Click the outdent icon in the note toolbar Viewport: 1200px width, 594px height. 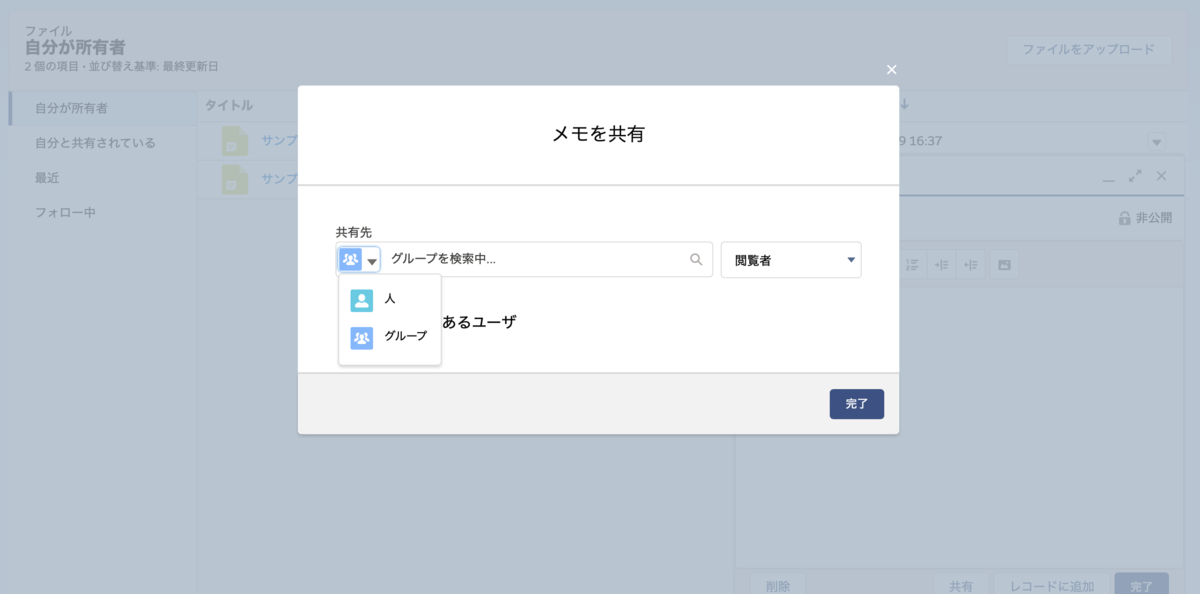tap(972, 264)
